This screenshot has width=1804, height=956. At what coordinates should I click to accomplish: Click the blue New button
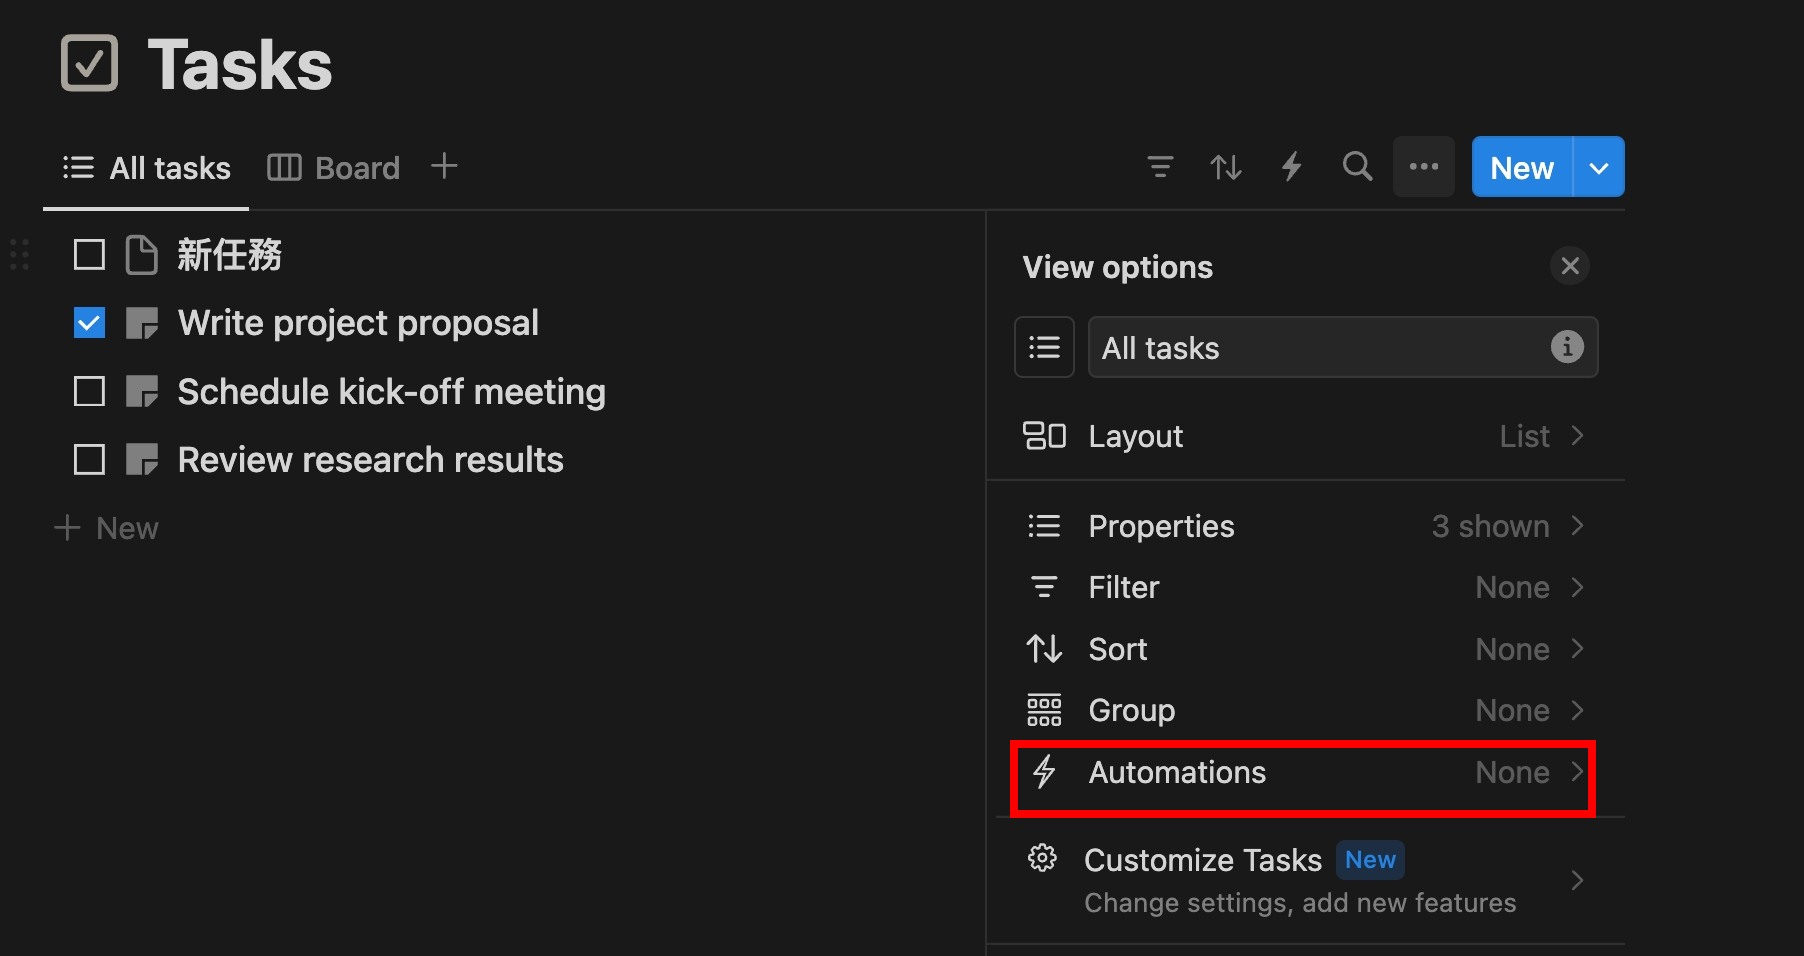1521,167
